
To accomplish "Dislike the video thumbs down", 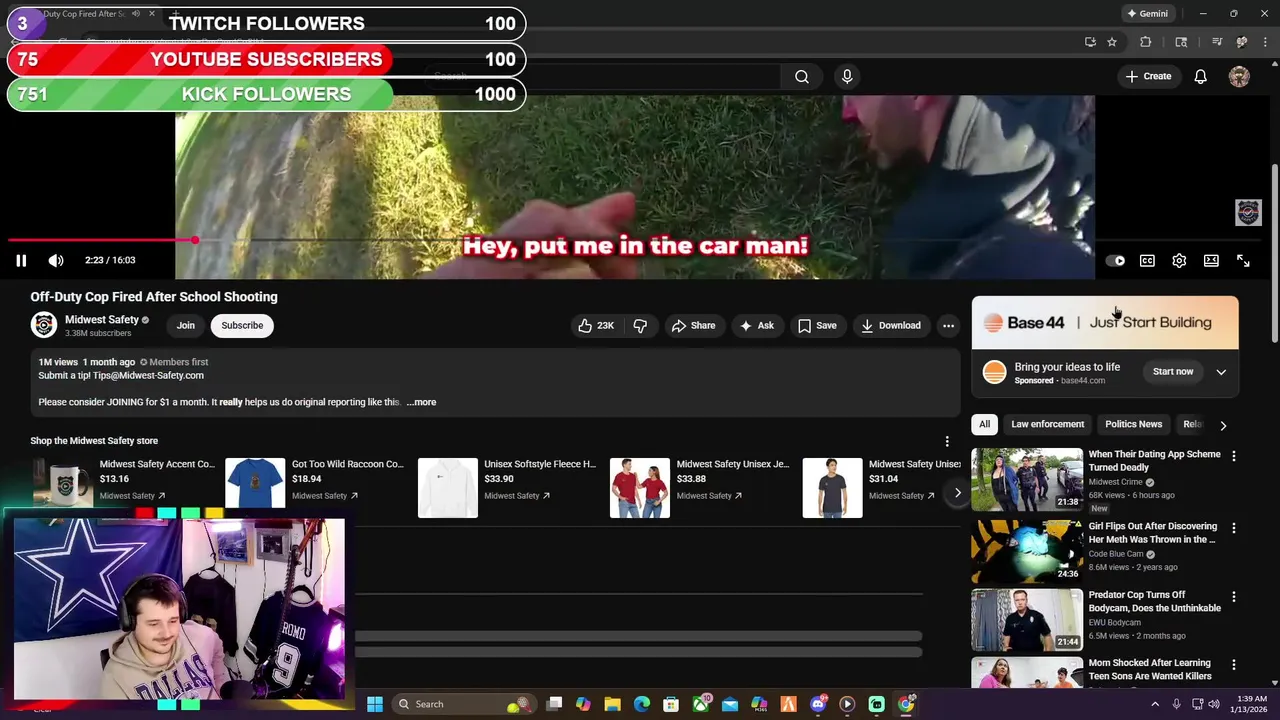I will (640, 325).
